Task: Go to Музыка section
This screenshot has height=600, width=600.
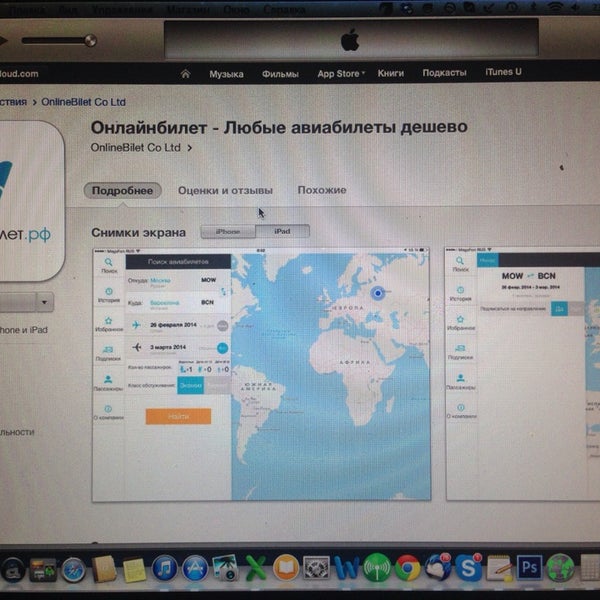Action: [x=226, y=74]
